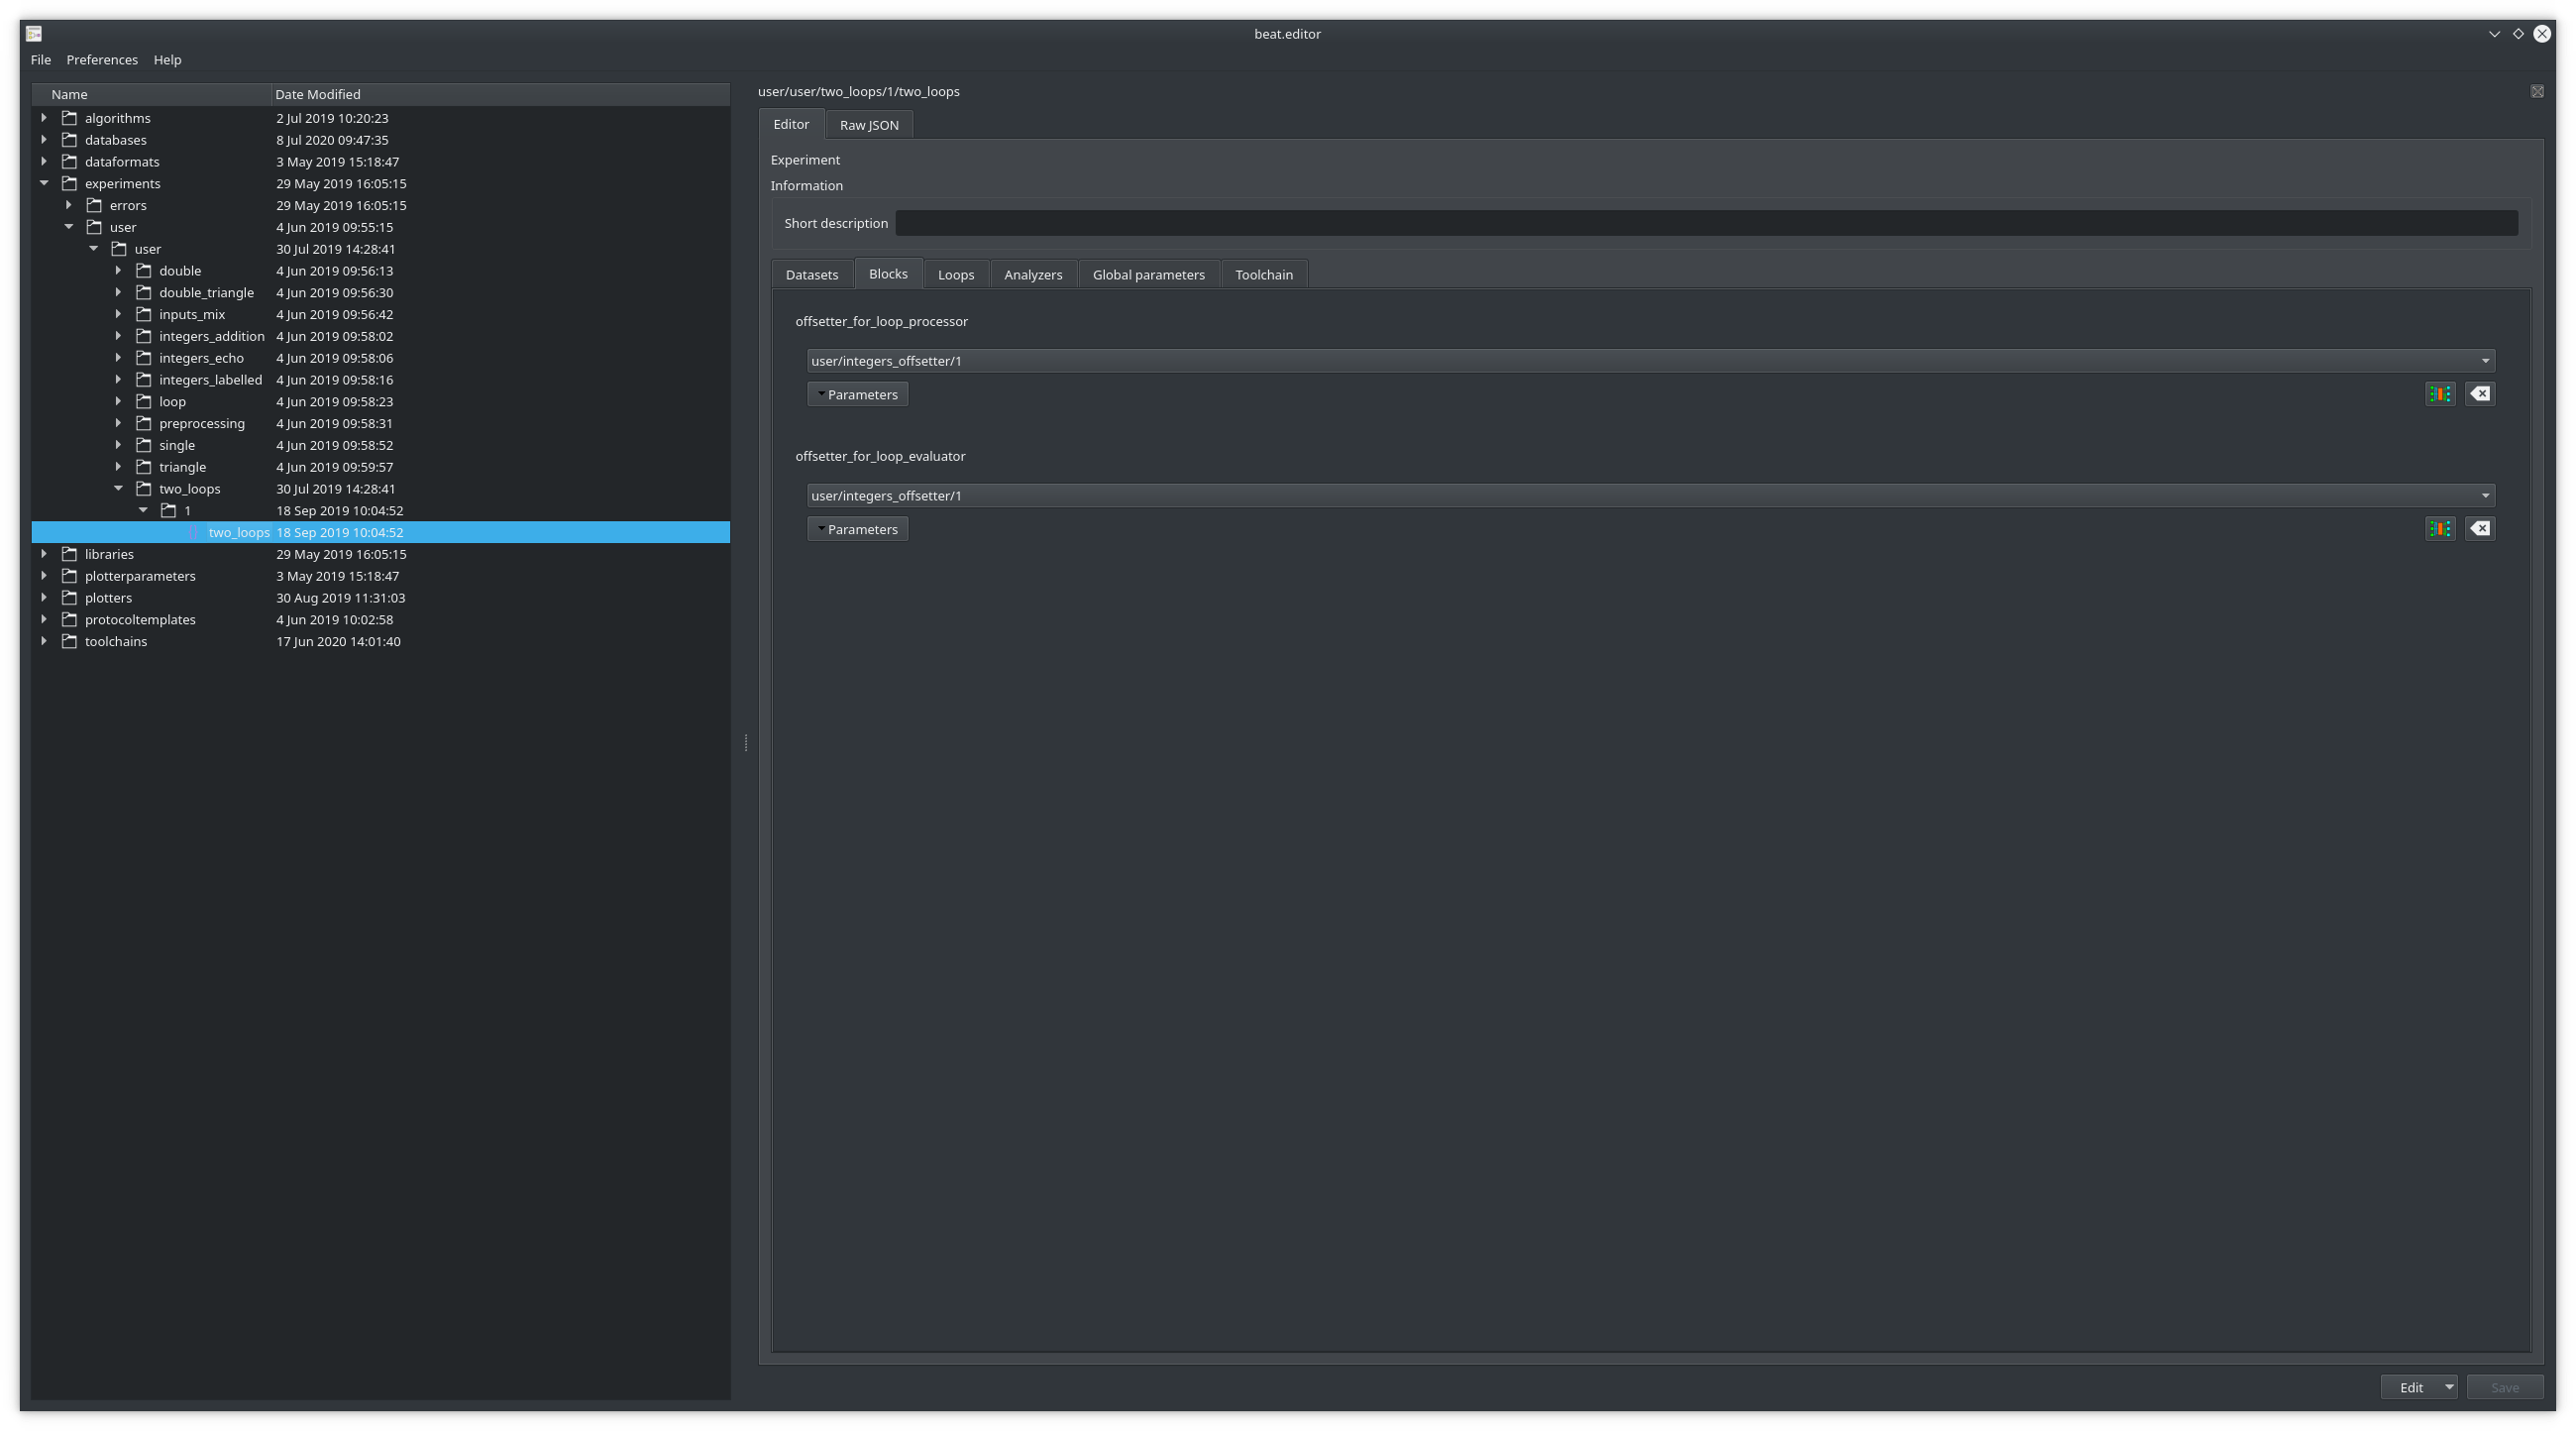Click the beat.editor icon in the title bar
This screenshot has width=2576, height=1431.
coord(33,33)
